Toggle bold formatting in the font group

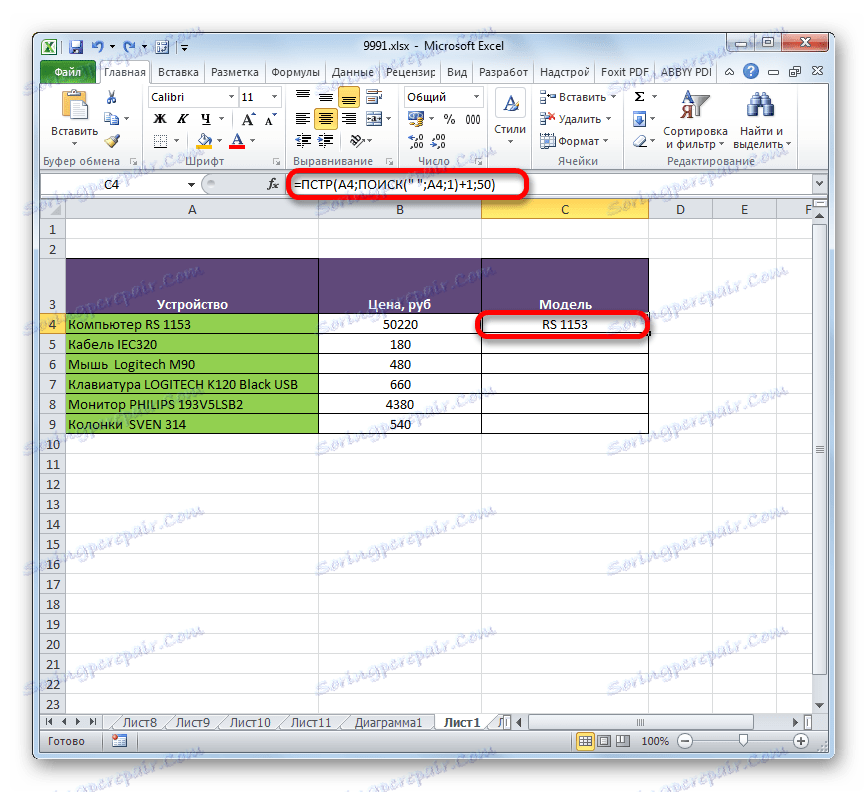point(159,118)
